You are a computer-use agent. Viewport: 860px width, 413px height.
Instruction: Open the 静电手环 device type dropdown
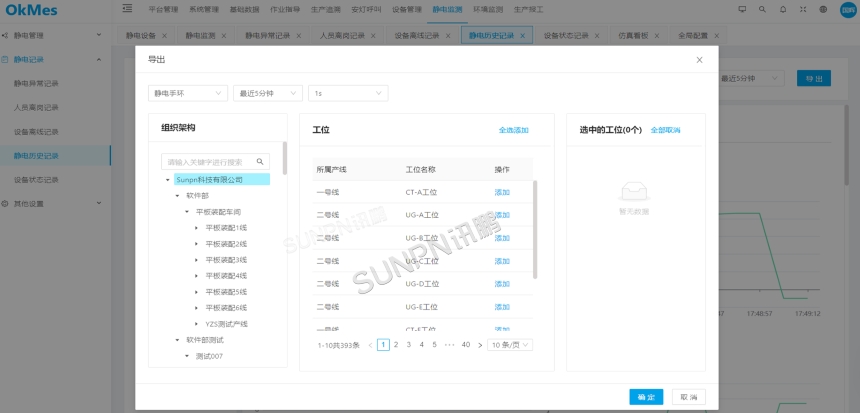pyautogui.click(x=188, y=93)
